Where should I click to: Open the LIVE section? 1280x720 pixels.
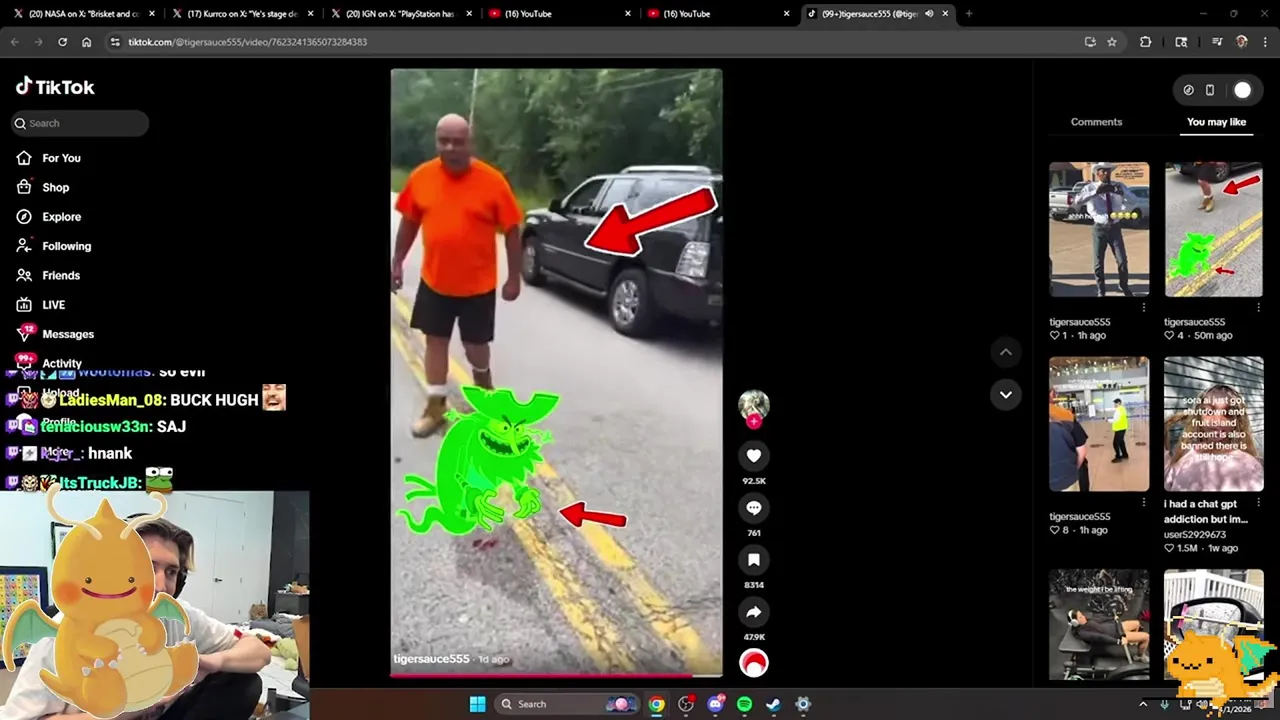pos(53,304)
